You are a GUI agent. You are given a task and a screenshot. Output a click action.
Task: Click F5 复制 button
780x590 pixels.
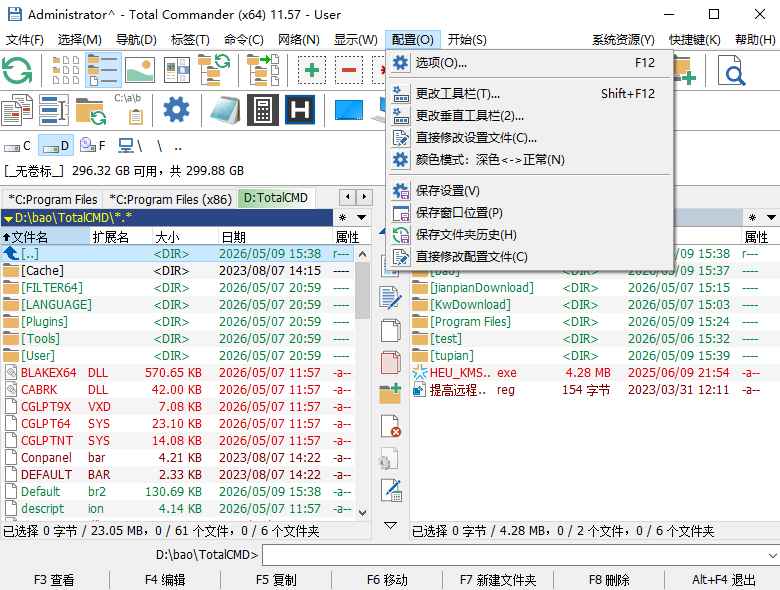[276, 580]
